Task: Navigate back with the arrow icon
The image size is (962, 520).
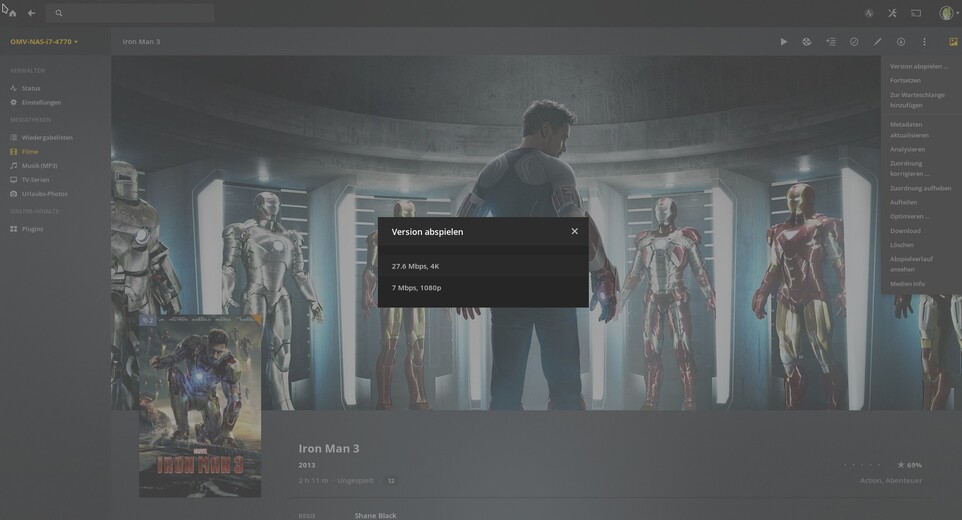Action: tap(31, 13)
